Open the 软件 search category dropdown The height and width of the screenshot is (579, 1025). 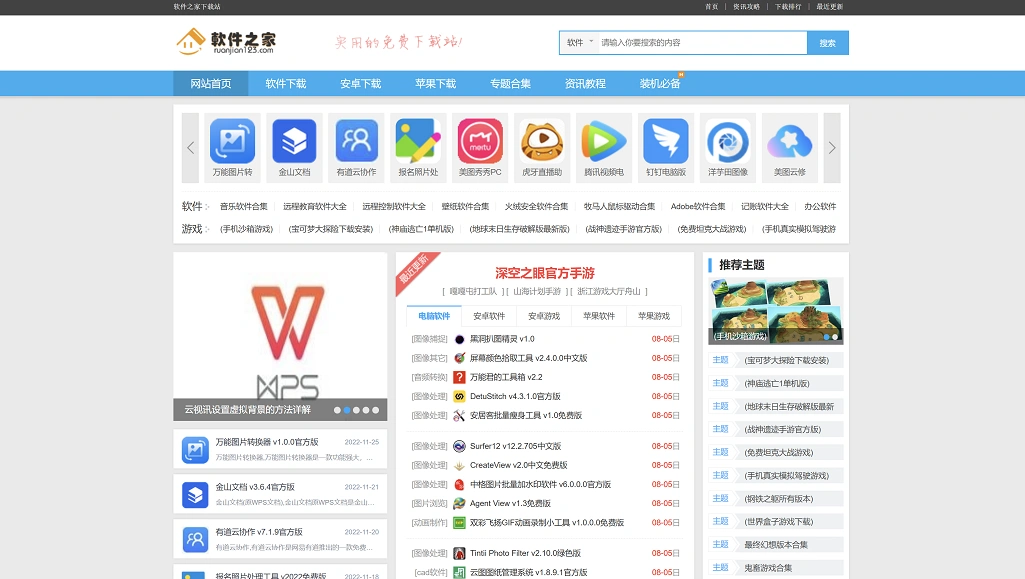coord(577,43)
